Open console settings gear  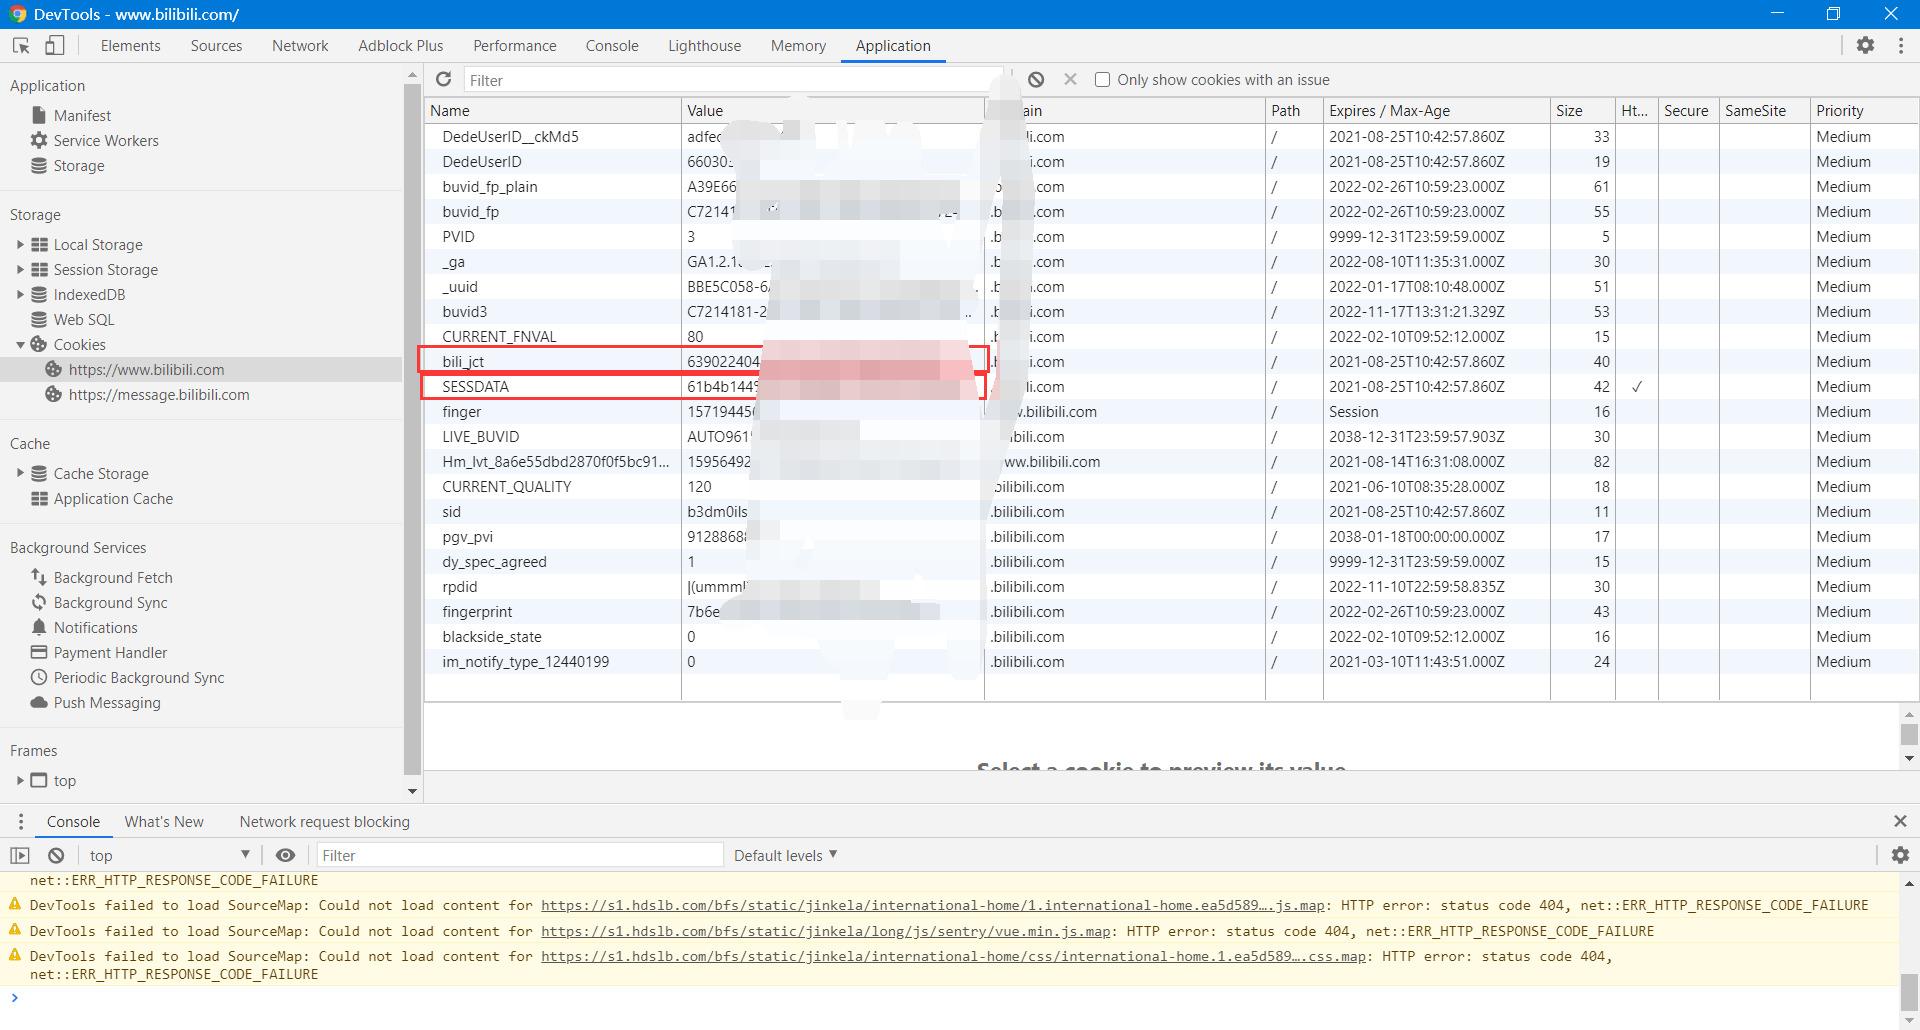1900,855
